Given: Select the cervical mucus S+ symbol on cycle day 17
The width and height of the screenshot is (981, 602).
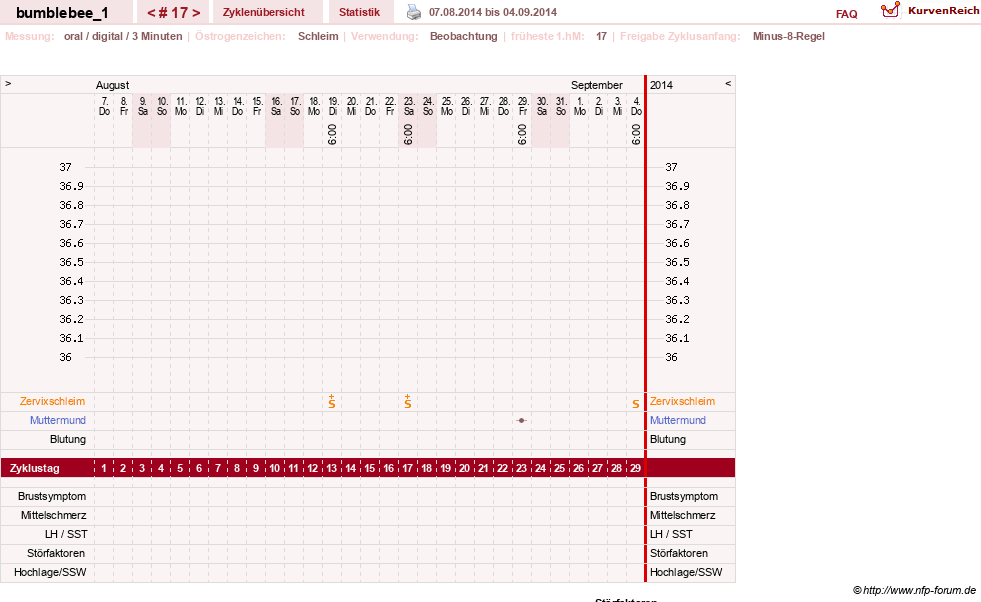Looking at the screenshot, I should click(408, 402).
